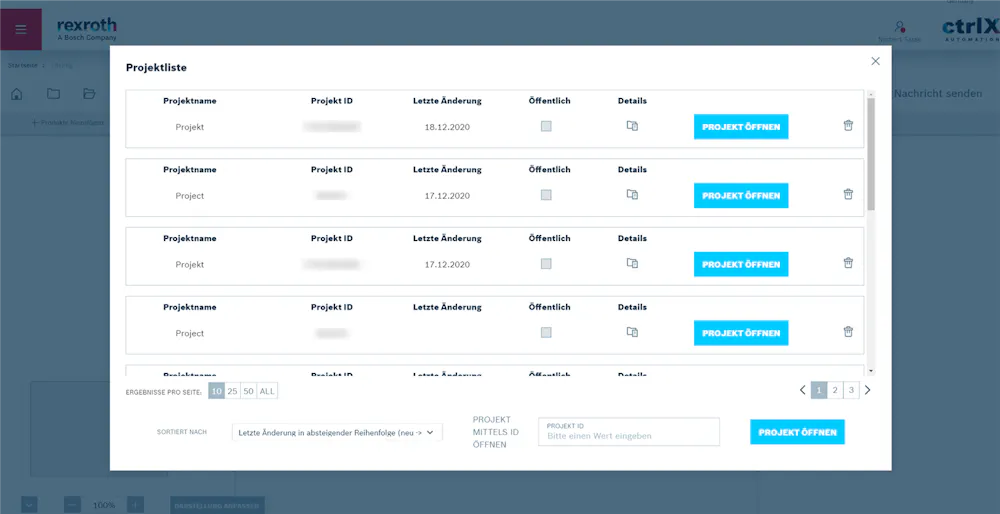Go to results page 2
Viewport: 1000px width, 514px height.
[835, 390]
